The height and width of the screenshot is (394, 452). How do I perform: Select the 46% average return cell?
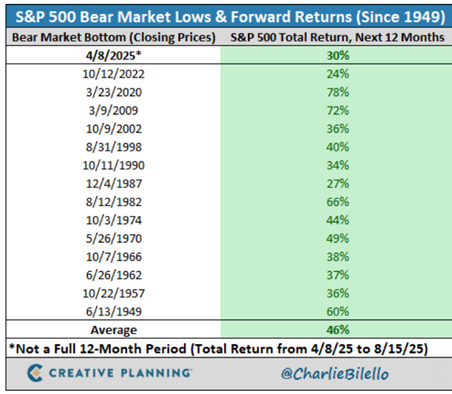tap(338, 330)
